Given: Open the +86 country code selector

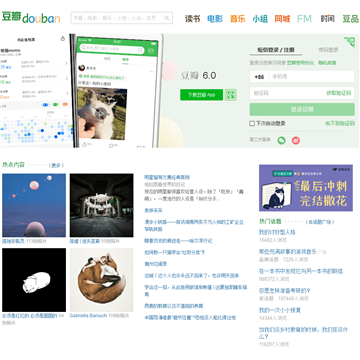Looking at the screenshot, I should [259, 77].
